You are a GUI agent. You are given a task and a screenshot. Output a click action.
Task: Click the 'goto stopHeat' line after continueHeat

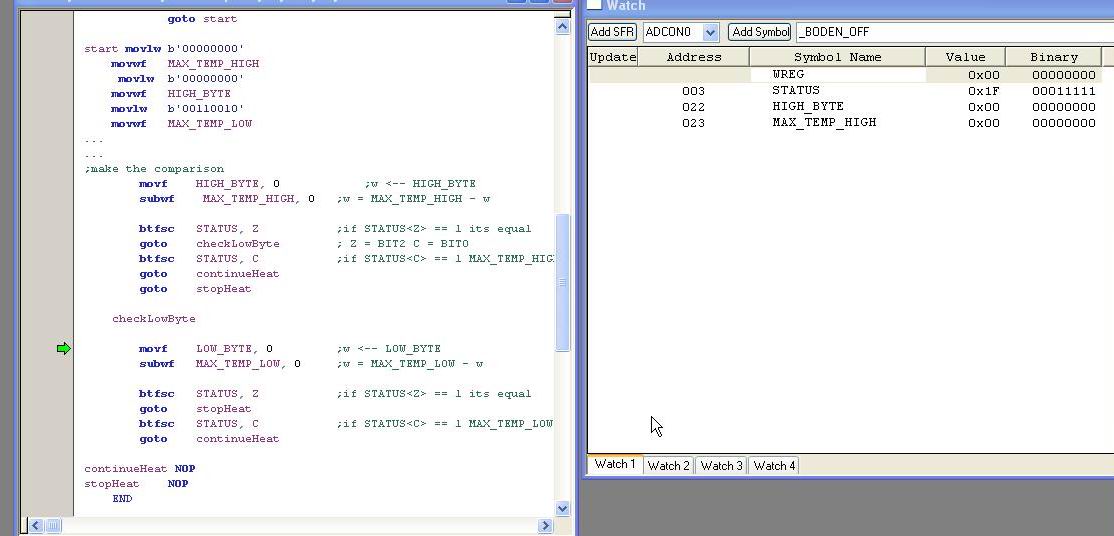point(195,289)
